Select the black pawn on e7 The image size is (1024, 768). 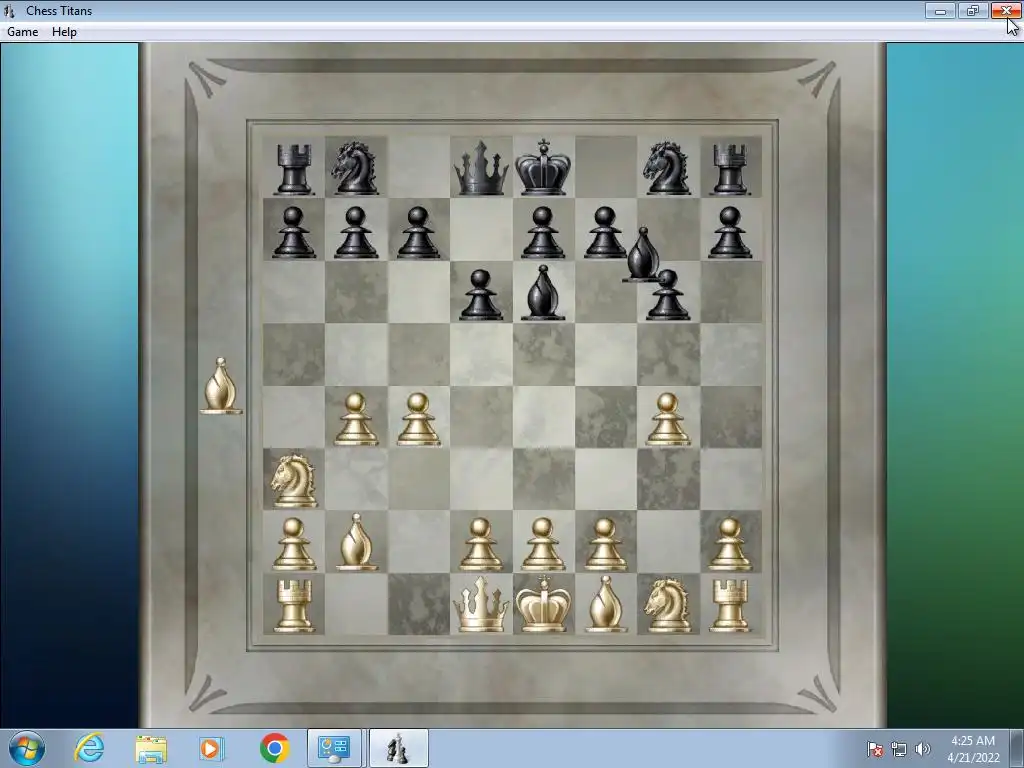(543, 232)
